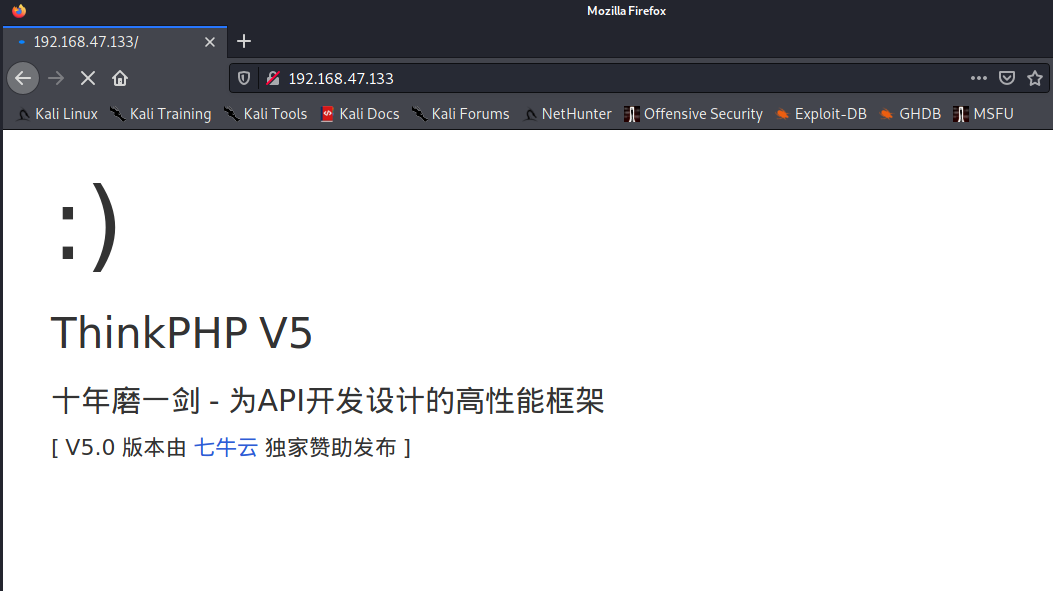Show insecure connection lock info
Screen dimensions: 1053x591
coord(273,79)
